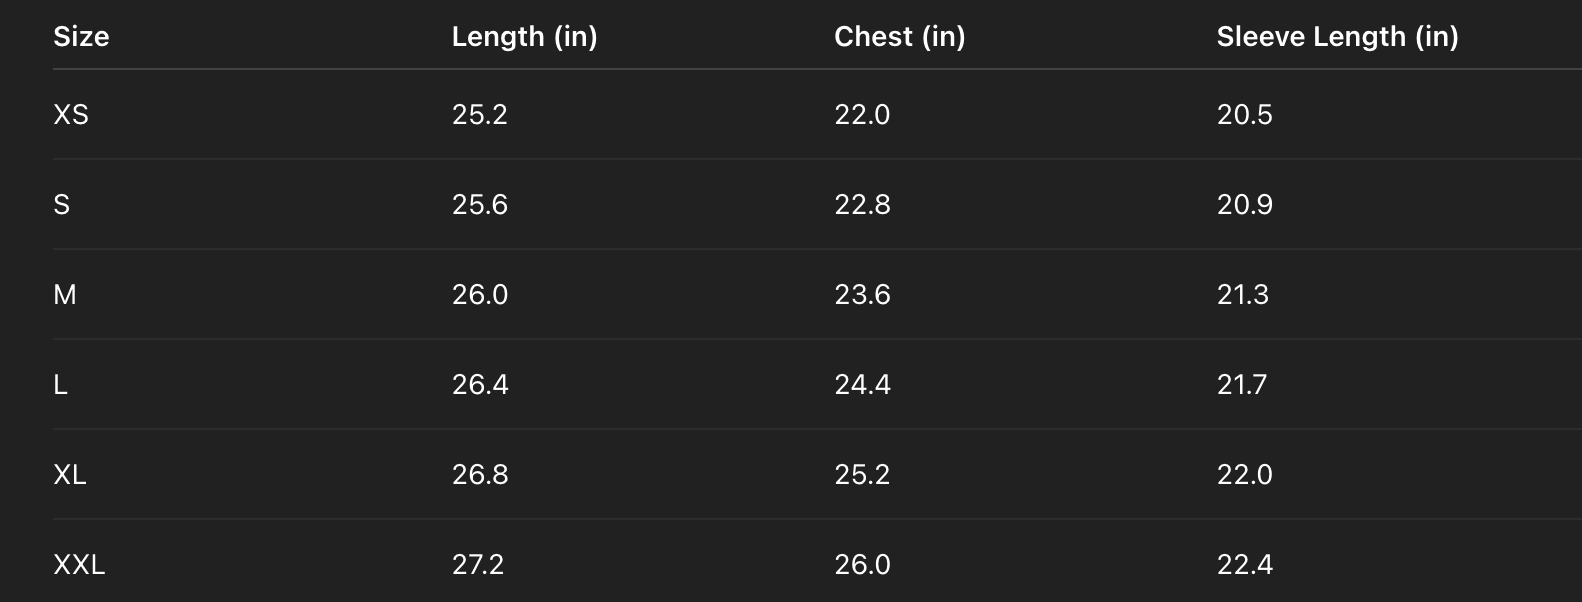Click the 27.2 length value for XXL
This screenshot has width=1582, height=602.
point(478,565)
